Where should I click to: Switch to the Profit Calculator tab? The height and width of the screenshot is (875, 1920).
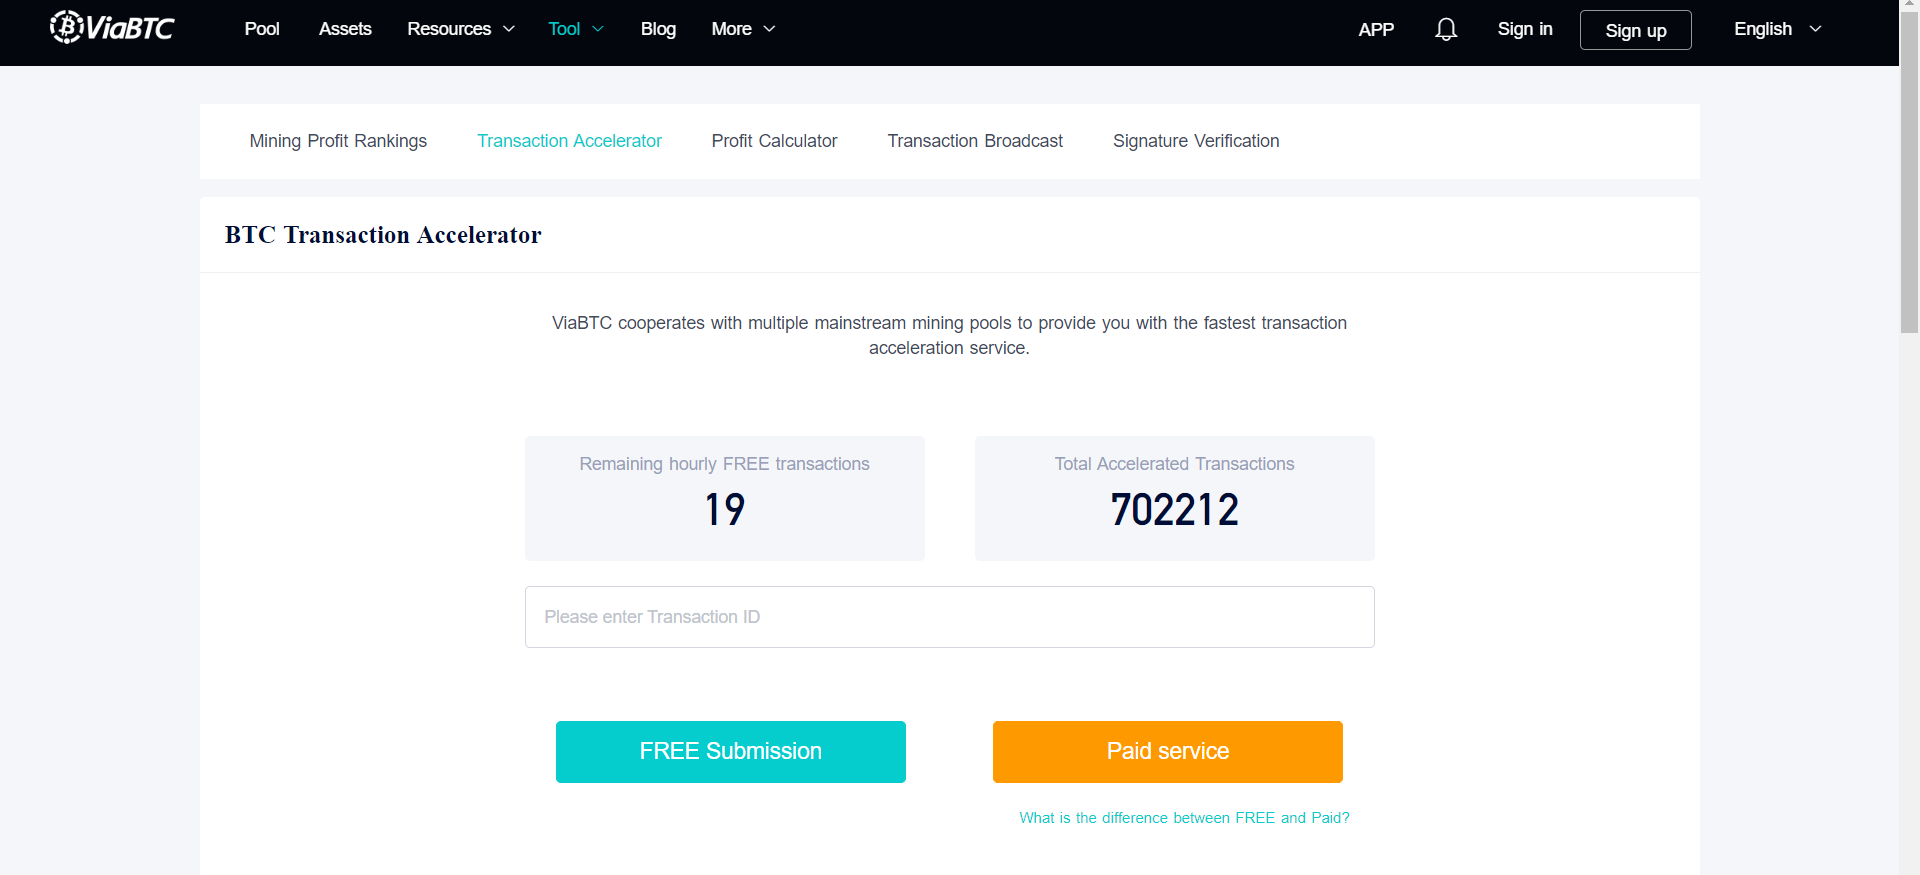click(774, 141)
